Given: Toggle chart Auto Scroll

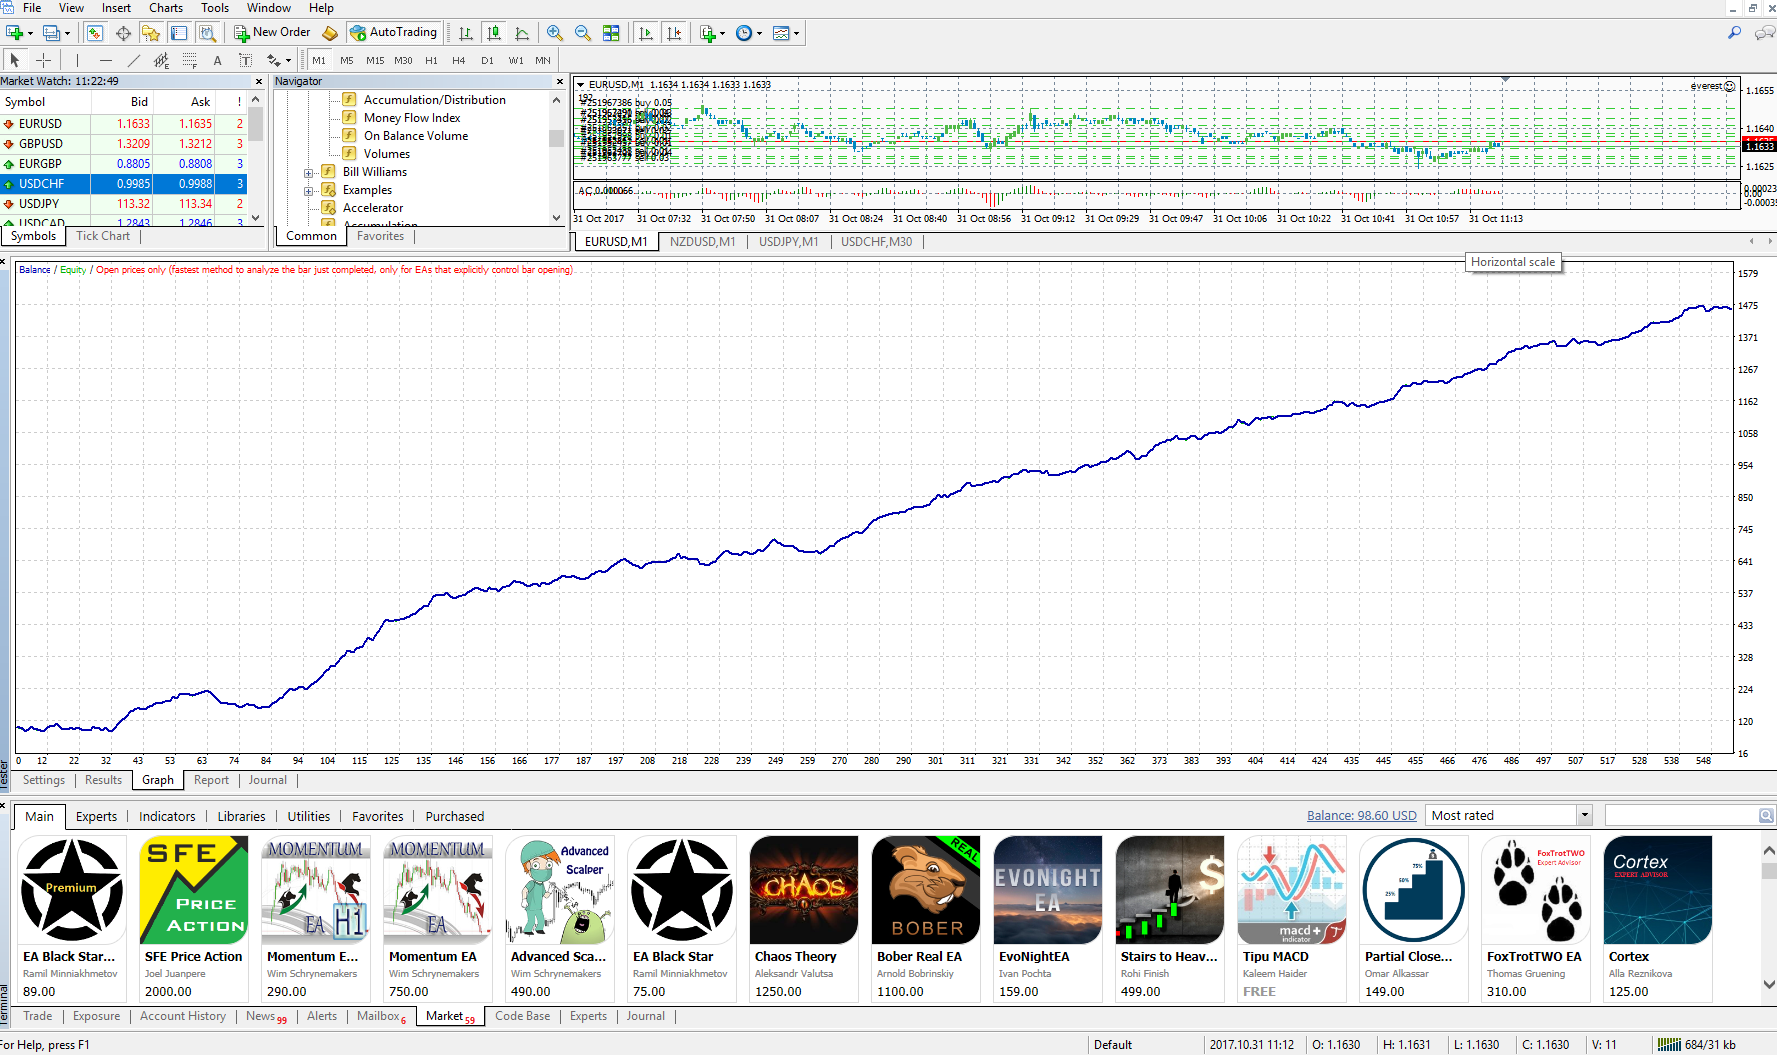Looking at the screenshot, I should (646, 33).
